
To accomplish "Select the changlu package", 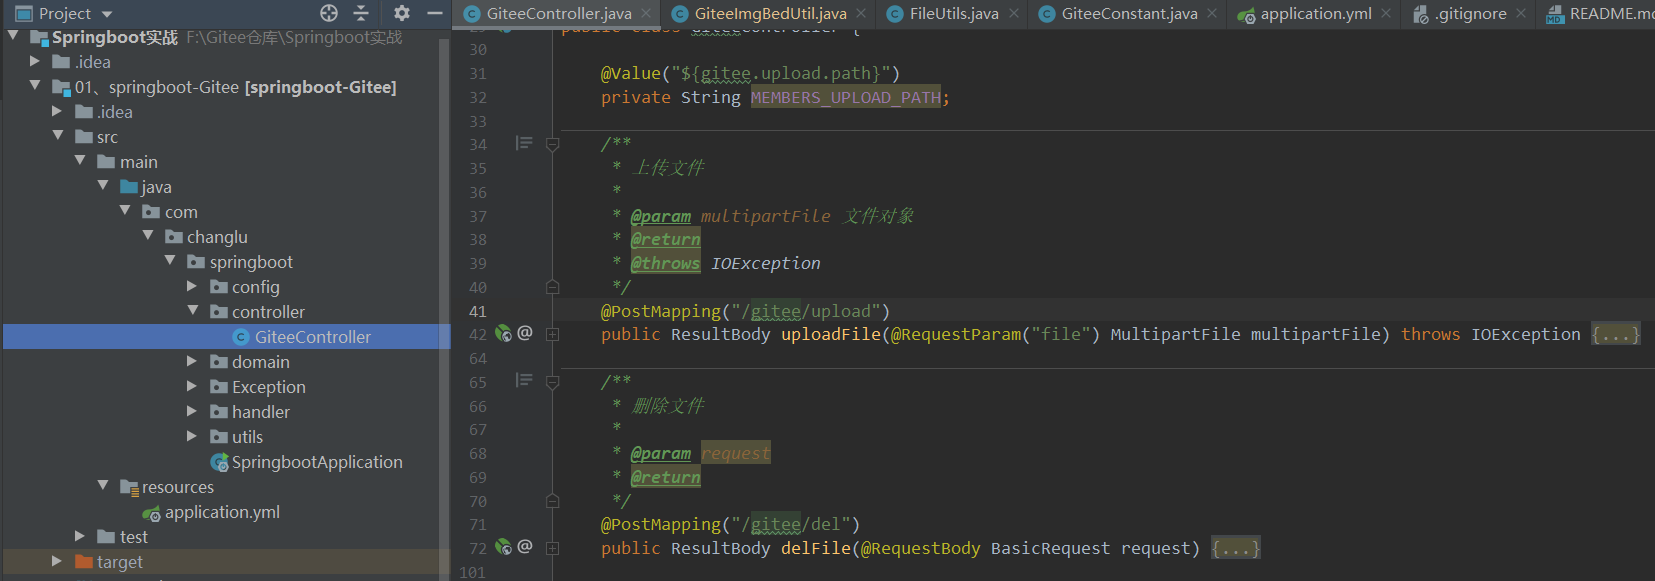I will click(x=217, y=237).
